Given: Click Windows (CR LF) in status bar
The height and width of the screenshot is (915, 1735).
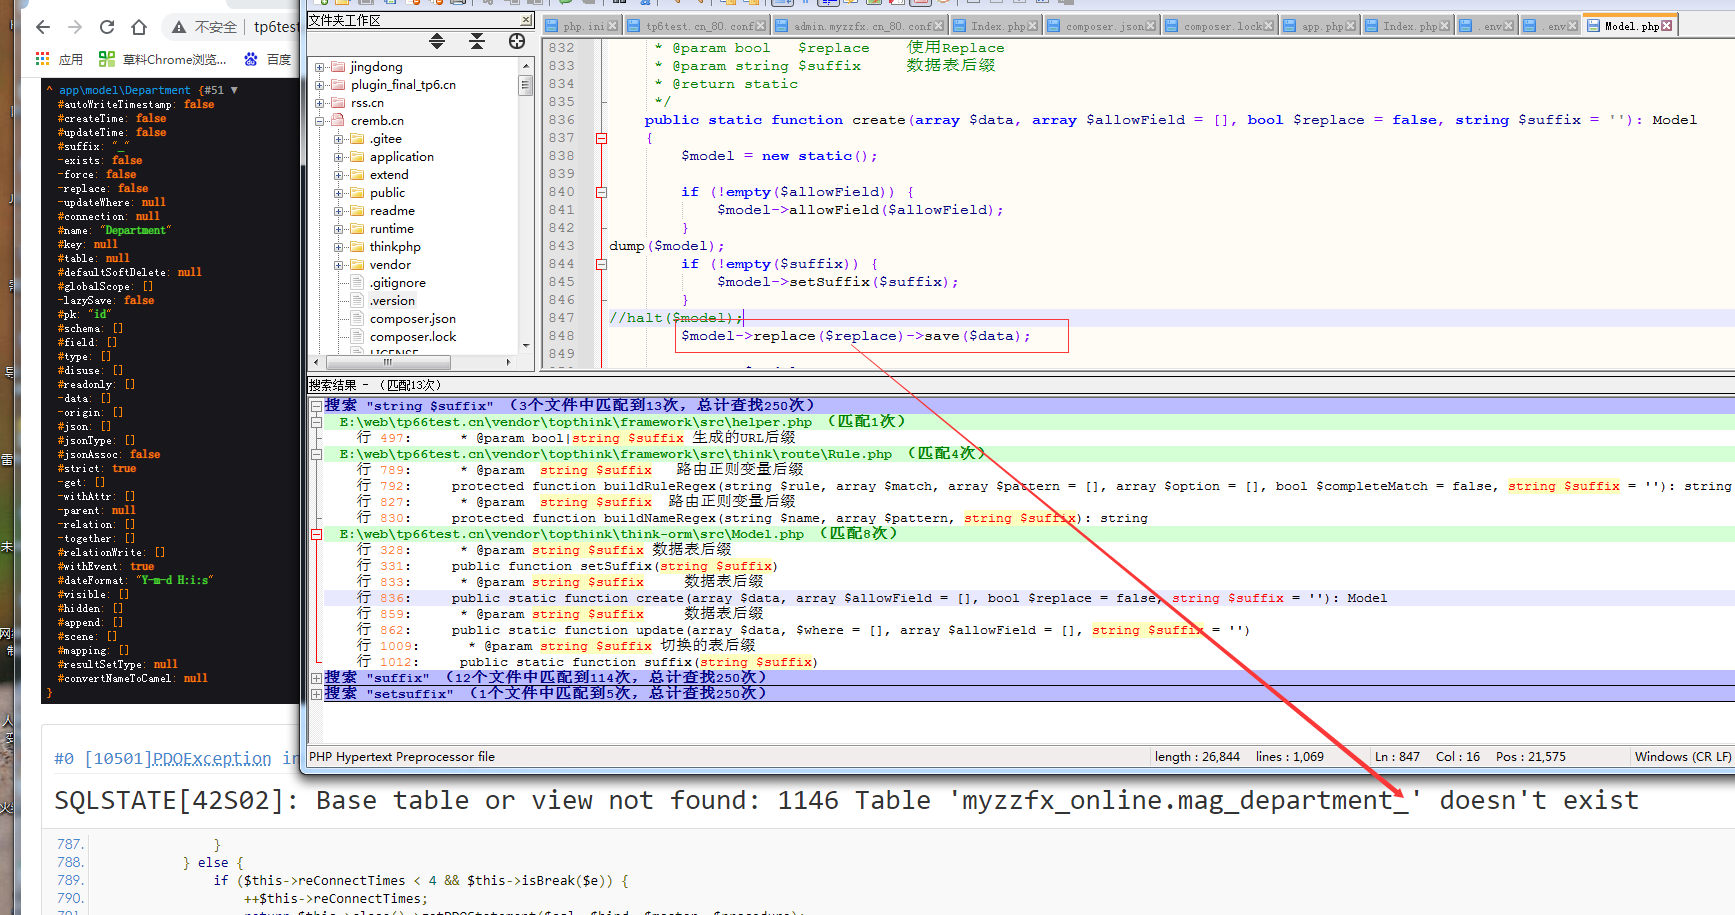Looking at the screenshot, I should point(1683,757).
